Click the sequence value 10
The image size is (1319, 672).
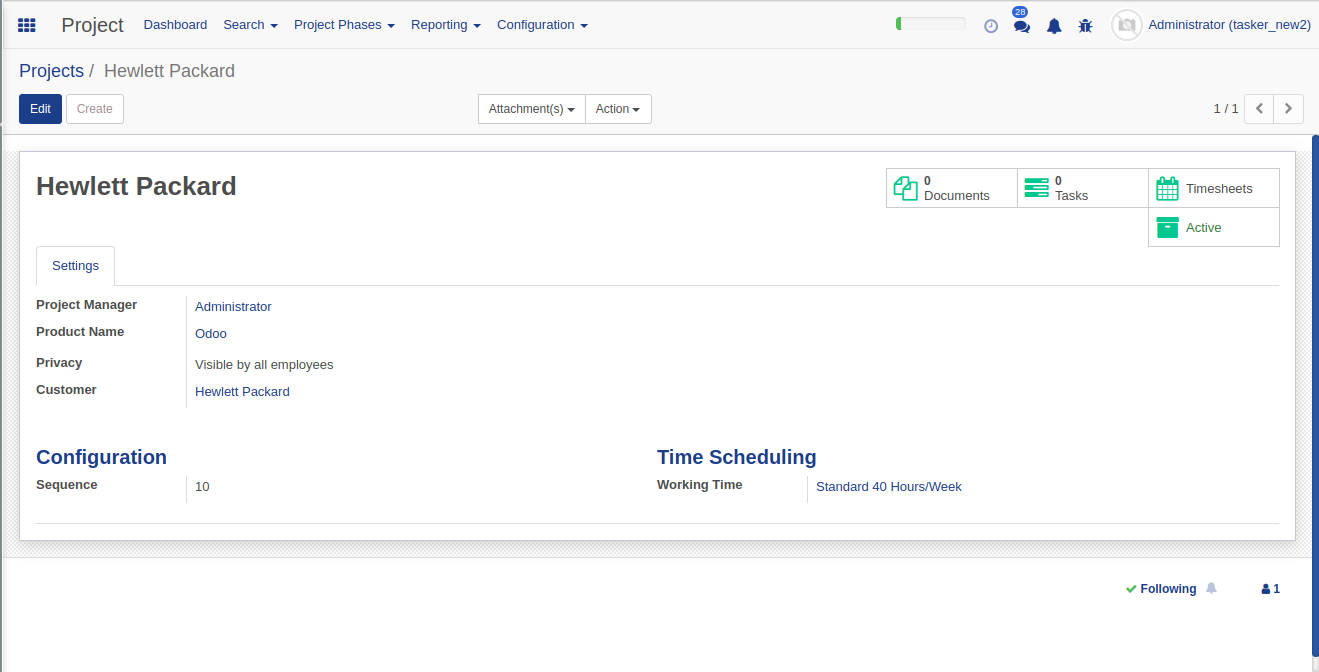[x=202, y=487]
